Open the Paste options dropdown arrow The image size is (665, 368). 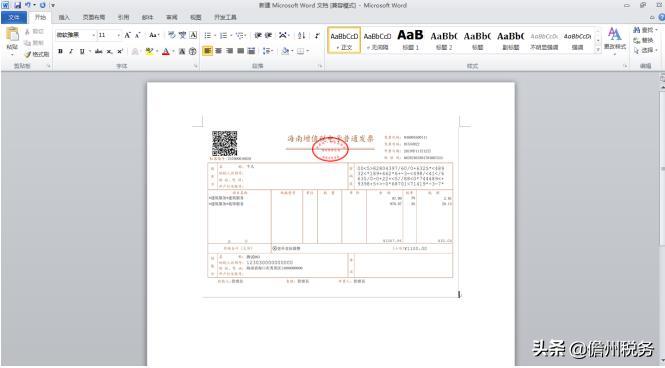point(12,54)
